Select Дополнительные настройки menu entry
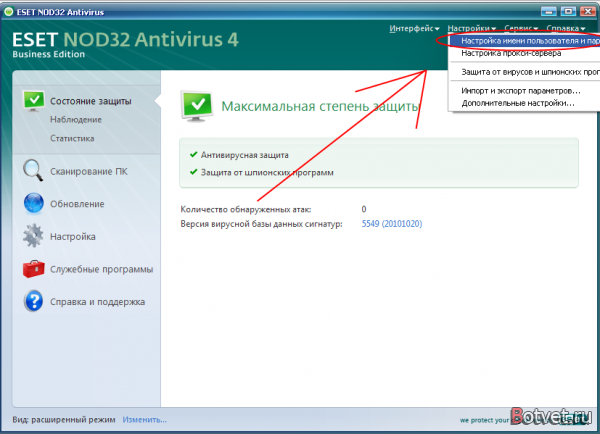 (x=525, y=103)
